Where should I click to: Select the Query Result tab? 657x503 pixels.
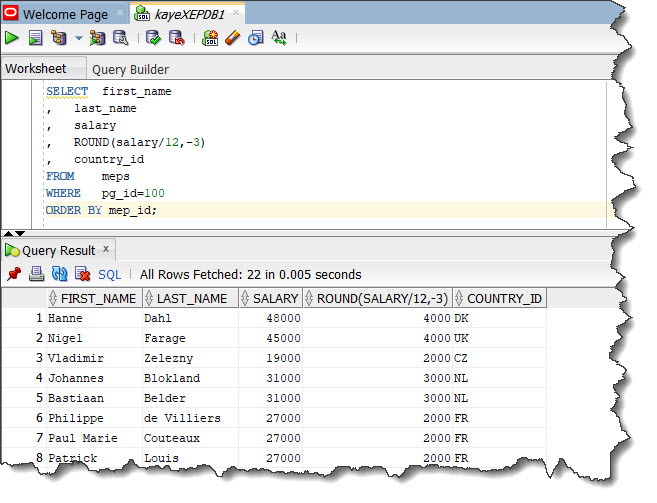point(59,251)
